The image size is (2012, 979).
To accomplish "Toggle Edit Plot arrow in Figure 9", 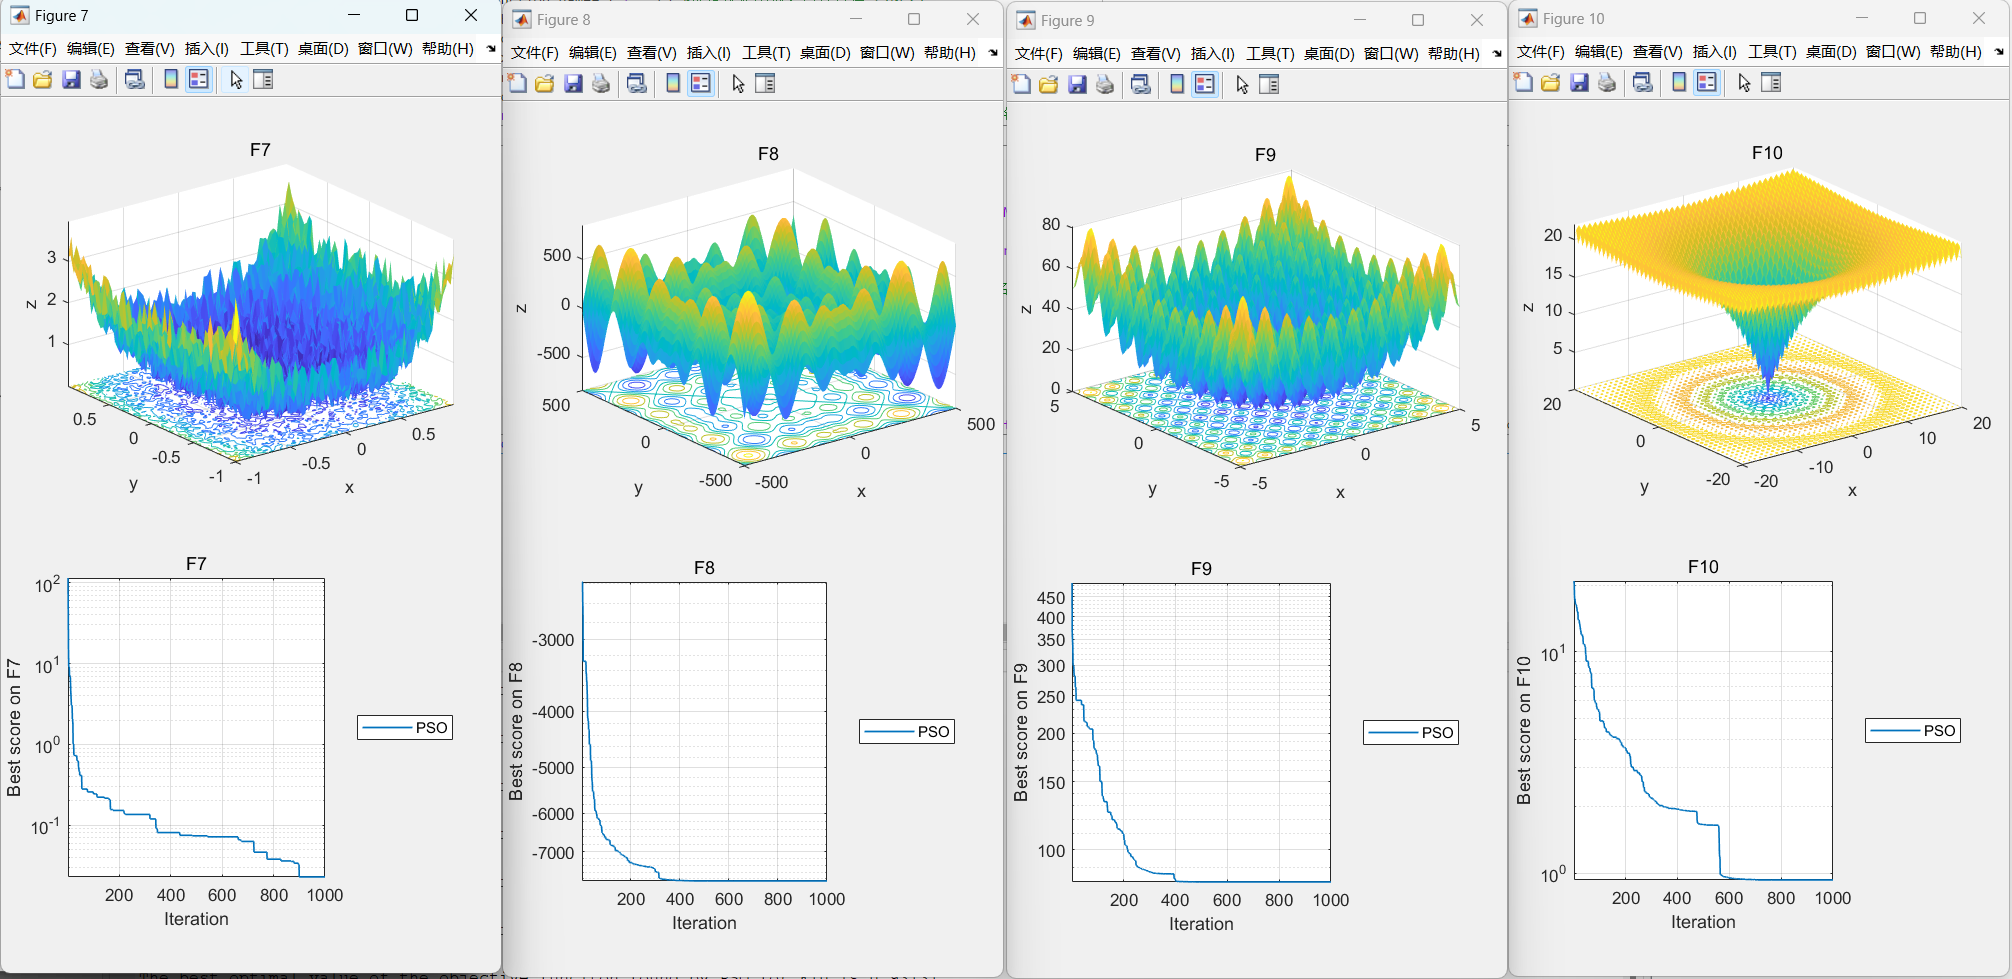I will coord(1242,85).
